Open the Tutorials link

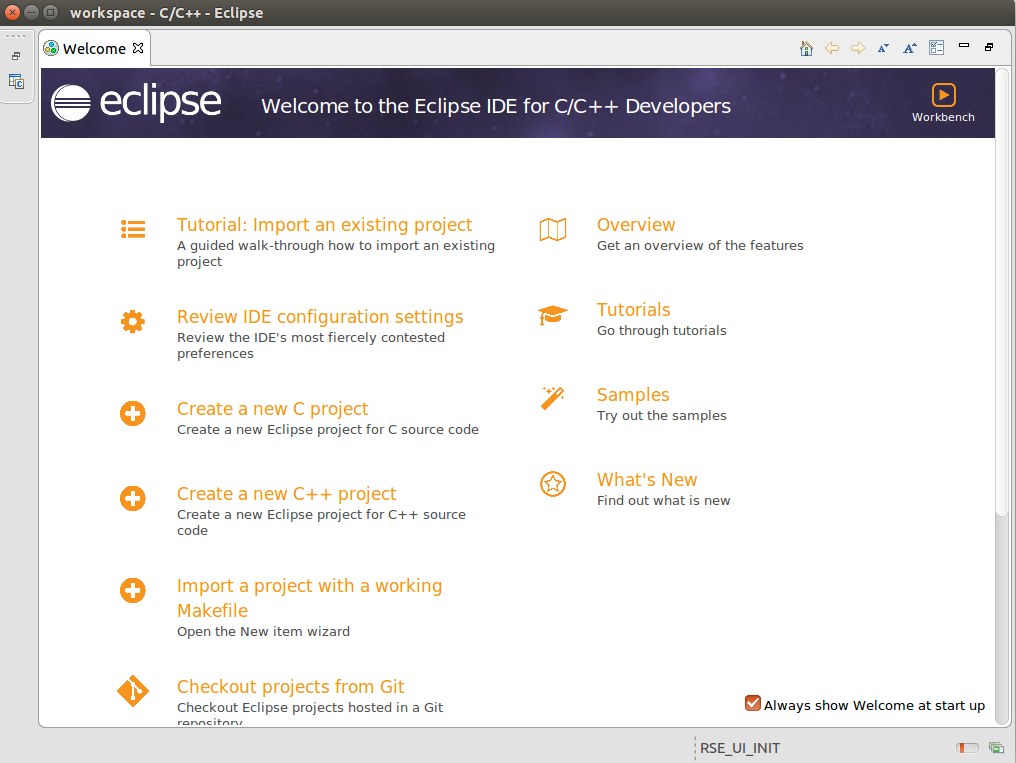(x=634, y=310)
